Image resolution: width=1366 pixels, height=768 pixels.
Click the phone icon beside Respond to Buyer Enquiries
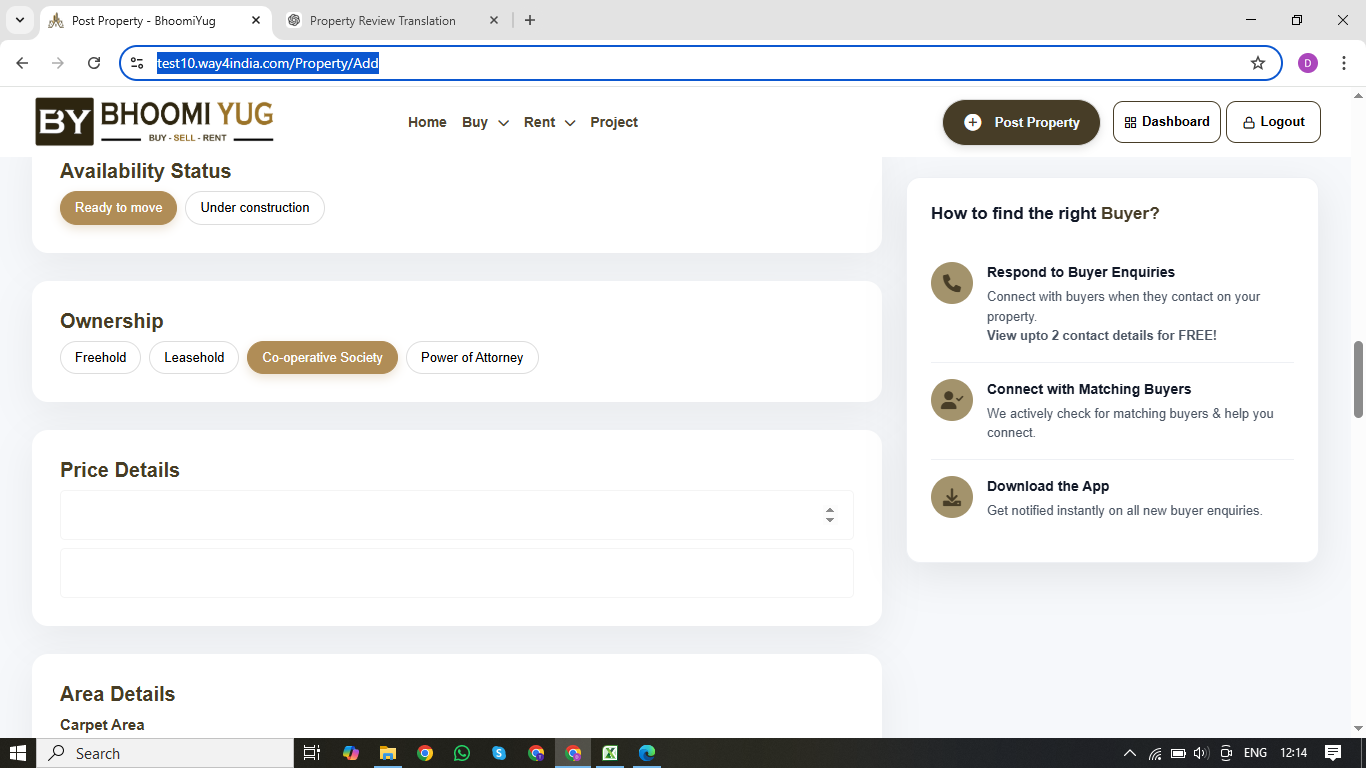[x=951, y=283]
